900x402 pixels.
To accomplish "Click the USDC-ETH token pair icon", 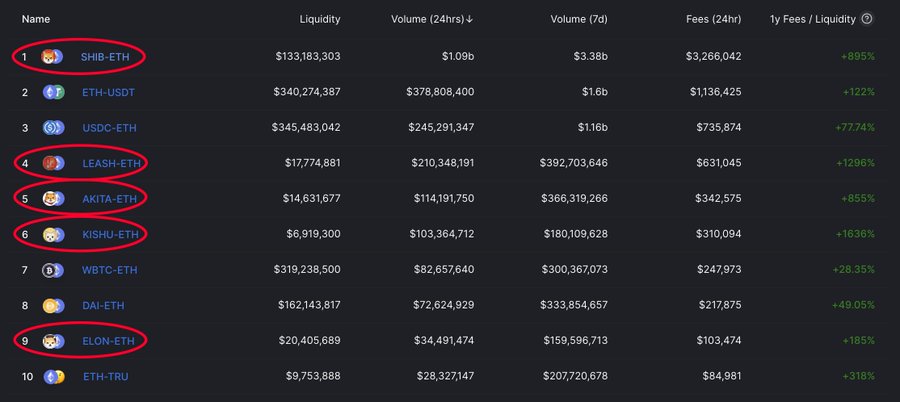I will click(53, 127).
